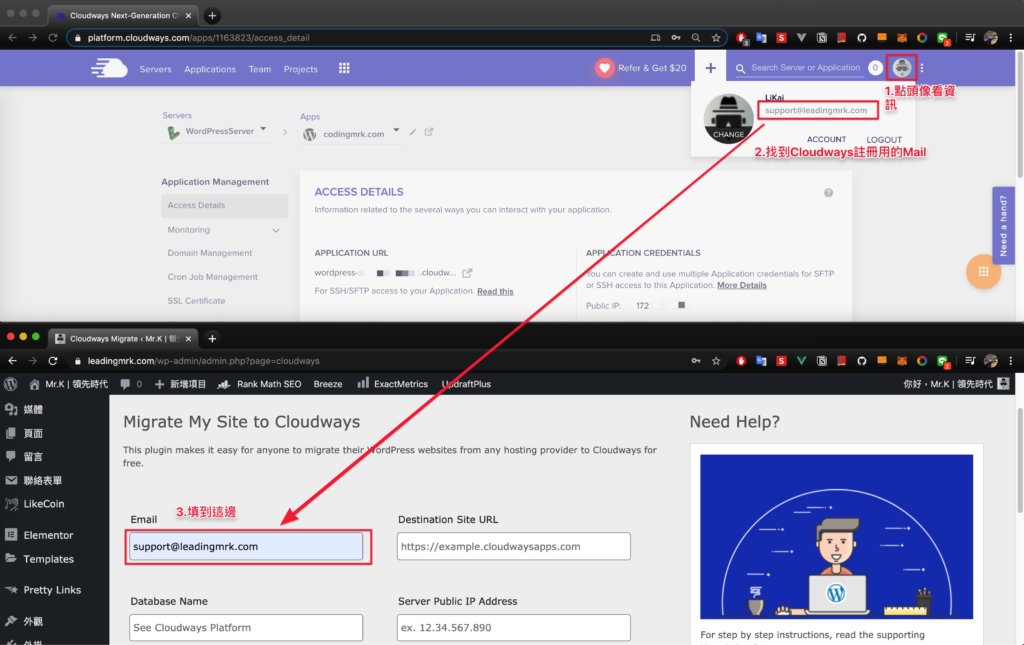Open UpdraftPlus in the admin bar
This screenshot has height=645, width=1024.
tap(466, 384)
